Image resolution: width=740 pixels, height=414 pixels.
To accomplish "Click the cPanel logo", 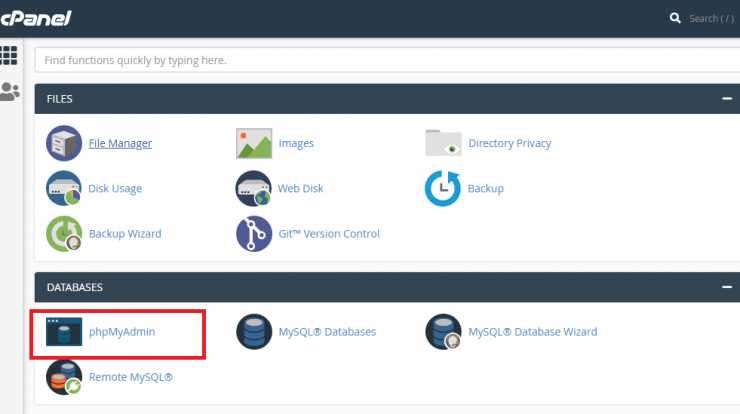I will pyautogui.click(x=36, y=18).
